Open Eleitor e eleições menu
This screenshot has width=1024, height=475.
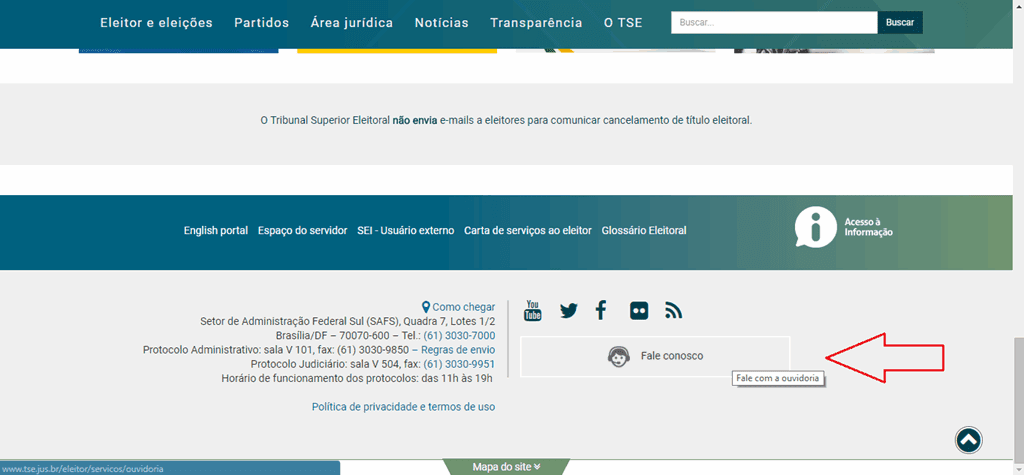click(156, 23)
